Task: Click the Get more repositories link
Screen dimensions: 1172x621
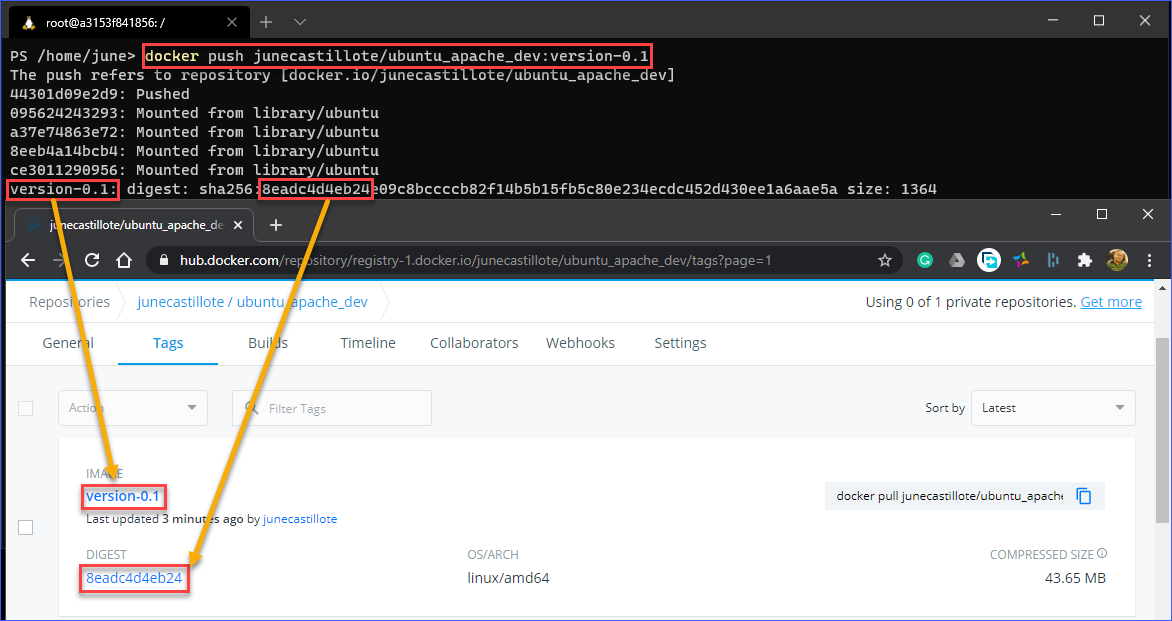Action: [x=1111, y=302]
